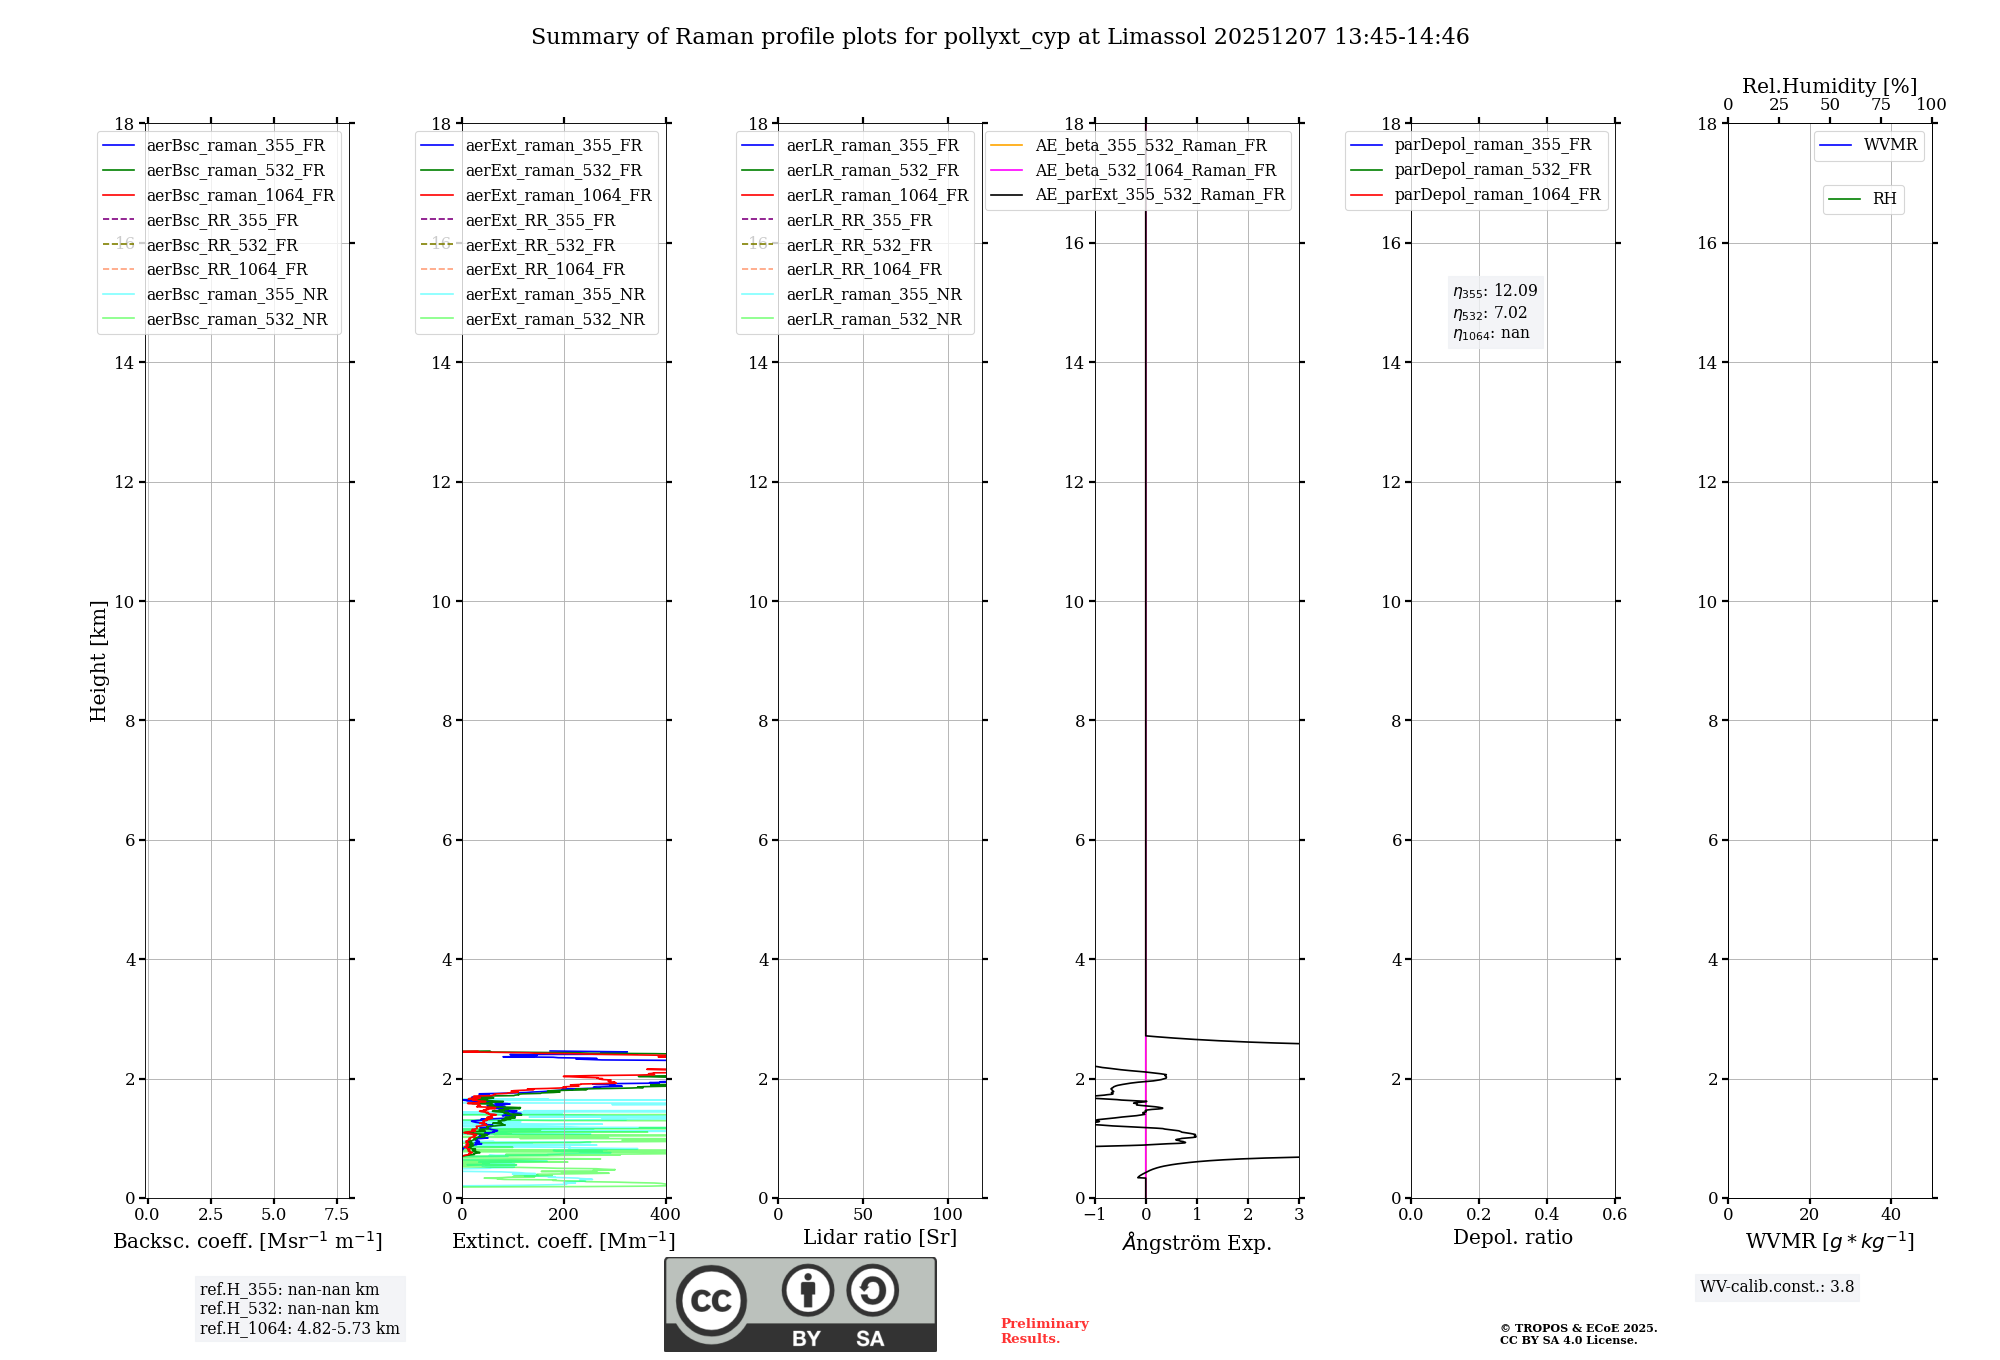Click AE_beta_355_532_Raman_FR orange legend marker
Image resolution: width=2000 pixels, height=1360 pixels.
[1006, 146]
